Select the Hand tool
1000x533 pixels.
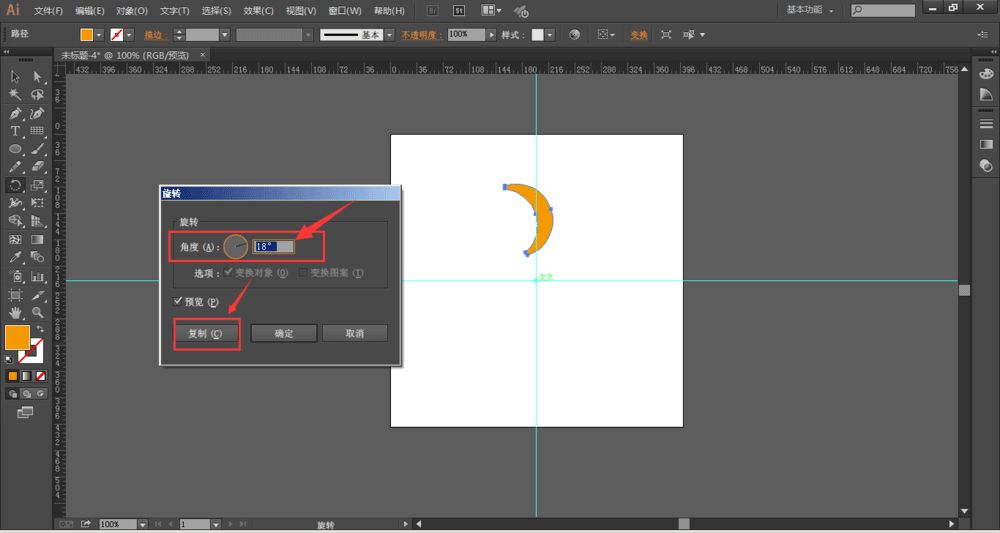tap(16, 312)
